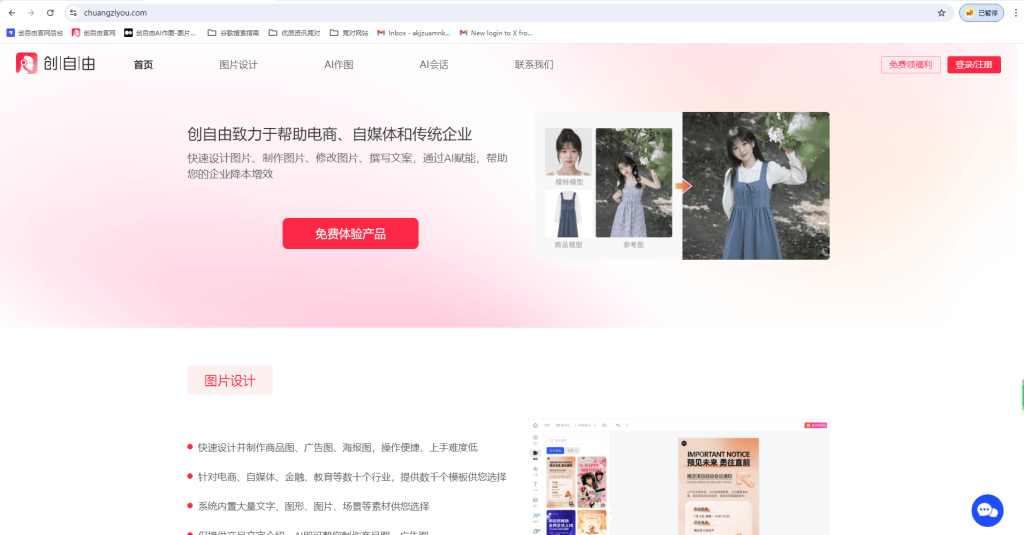Switch to the AI作图 navigation item
This screenshot has height=535, width=1024.
pyautogui.click(x=338, y=65)
